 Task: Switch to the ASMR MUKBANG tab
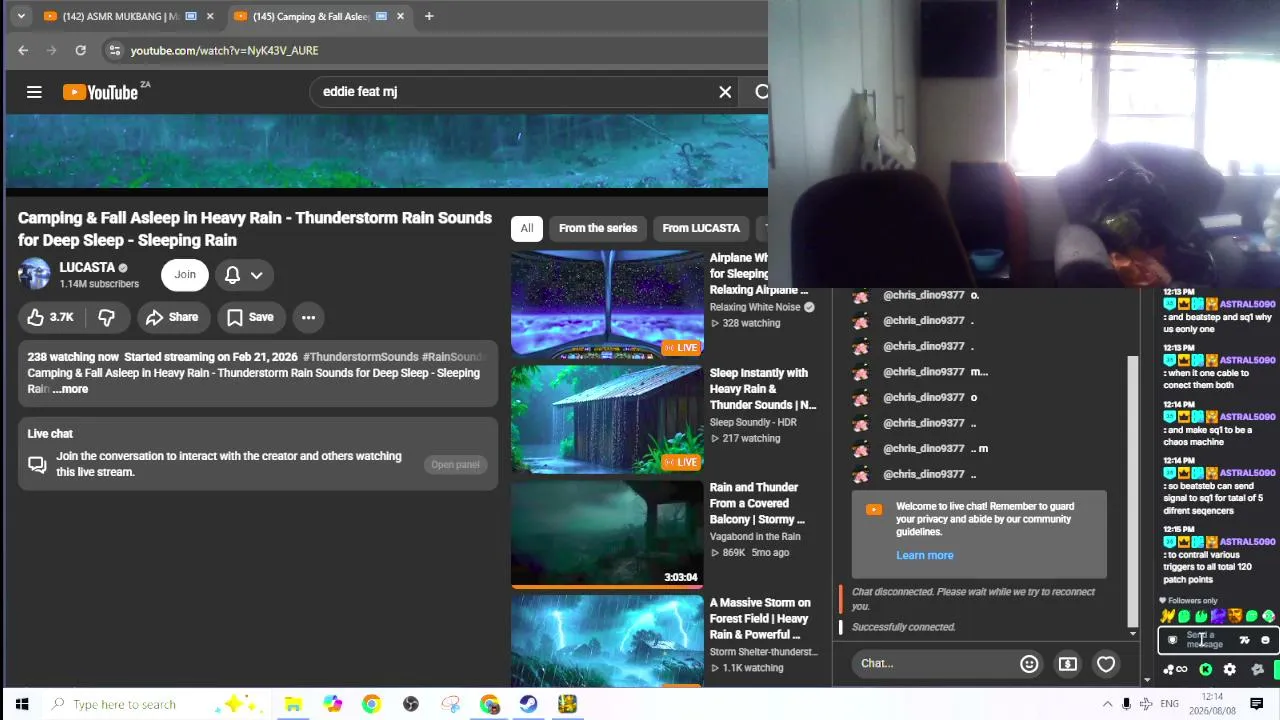pos(120,16)
